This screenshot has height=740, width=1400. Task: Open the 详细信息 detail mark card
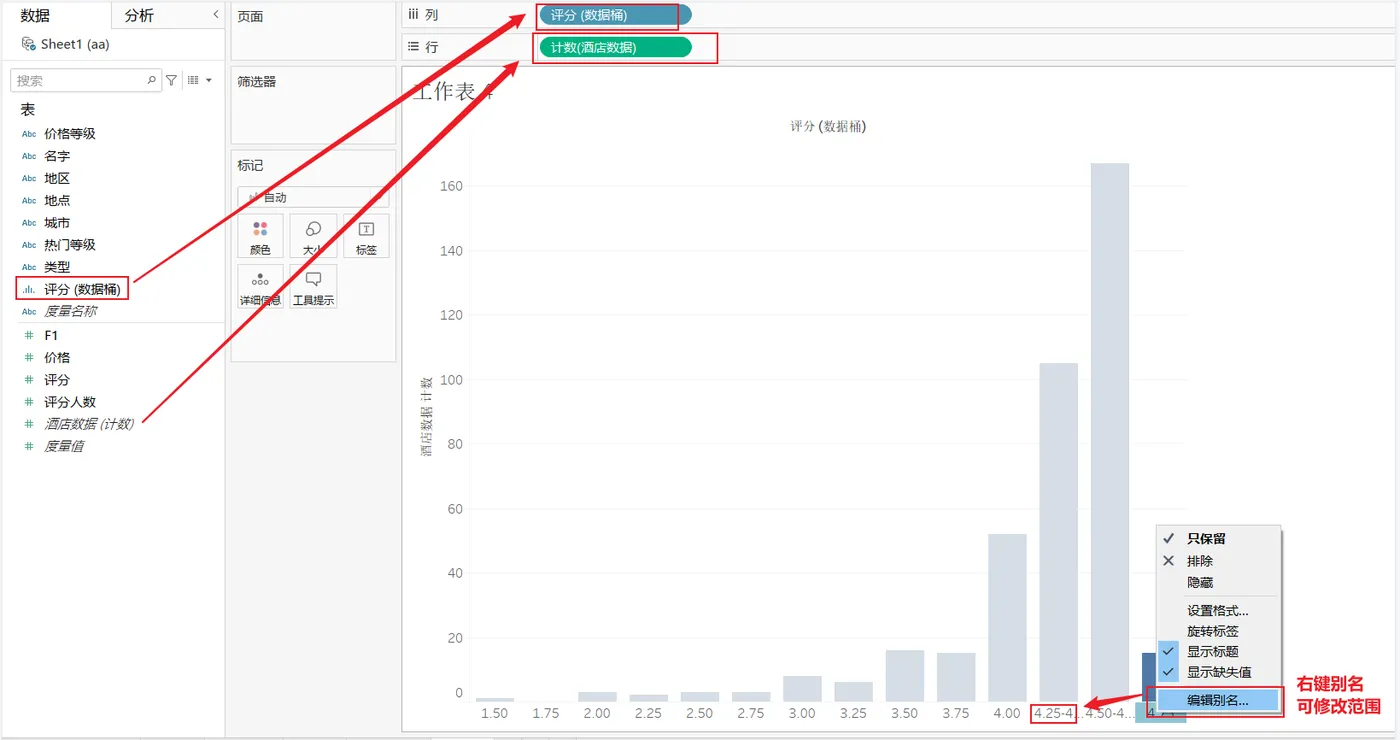pyautogui.click(x=260, y=287)
